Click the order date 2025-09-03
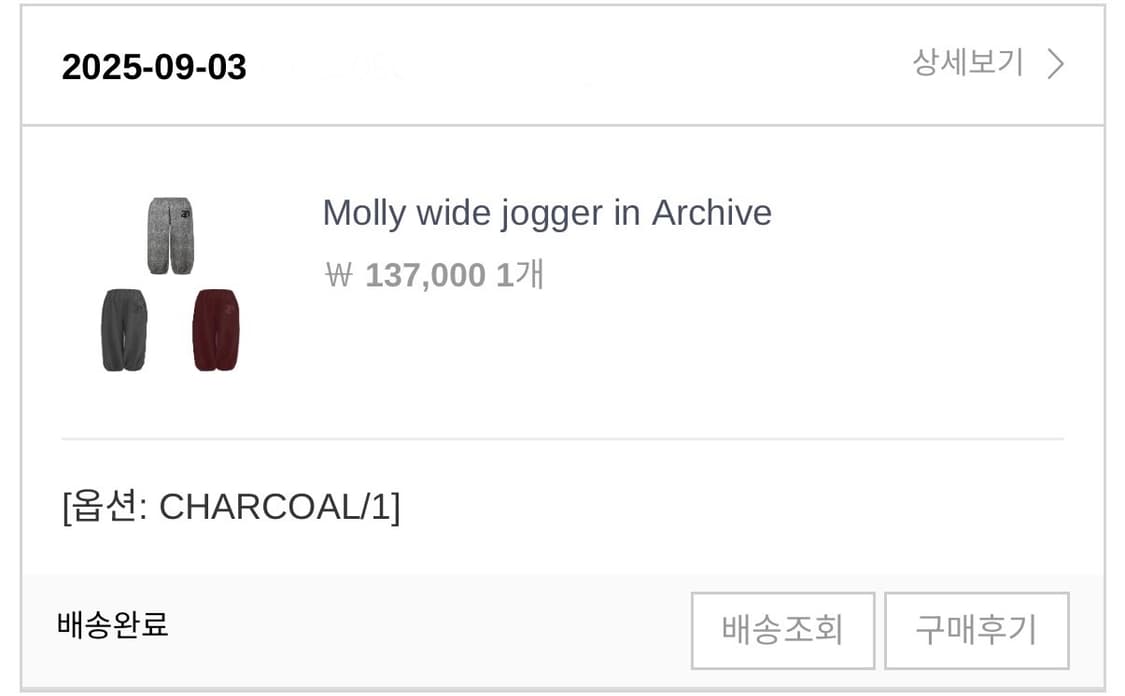 click(154, 67)
